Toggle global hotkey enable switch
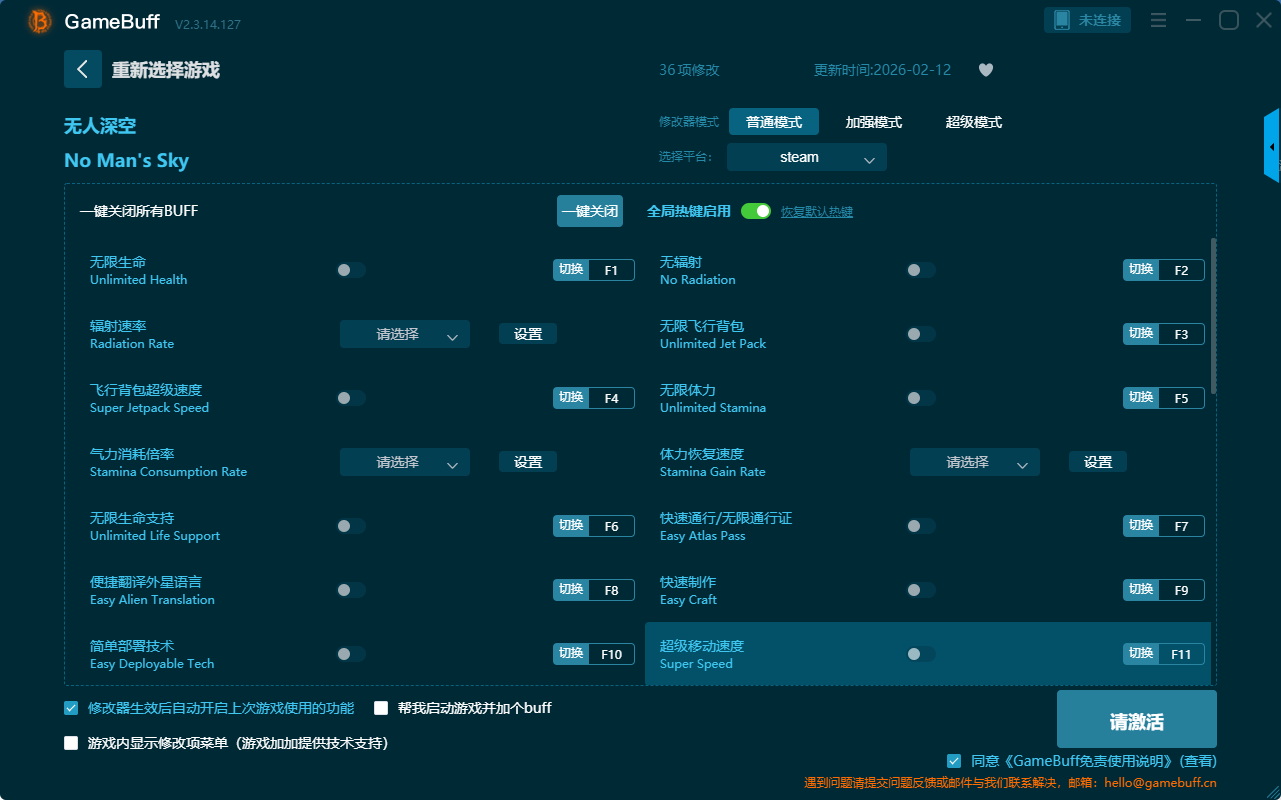Image resolution: width=1281 pixels, height=800 pixels. pos(755,211)
